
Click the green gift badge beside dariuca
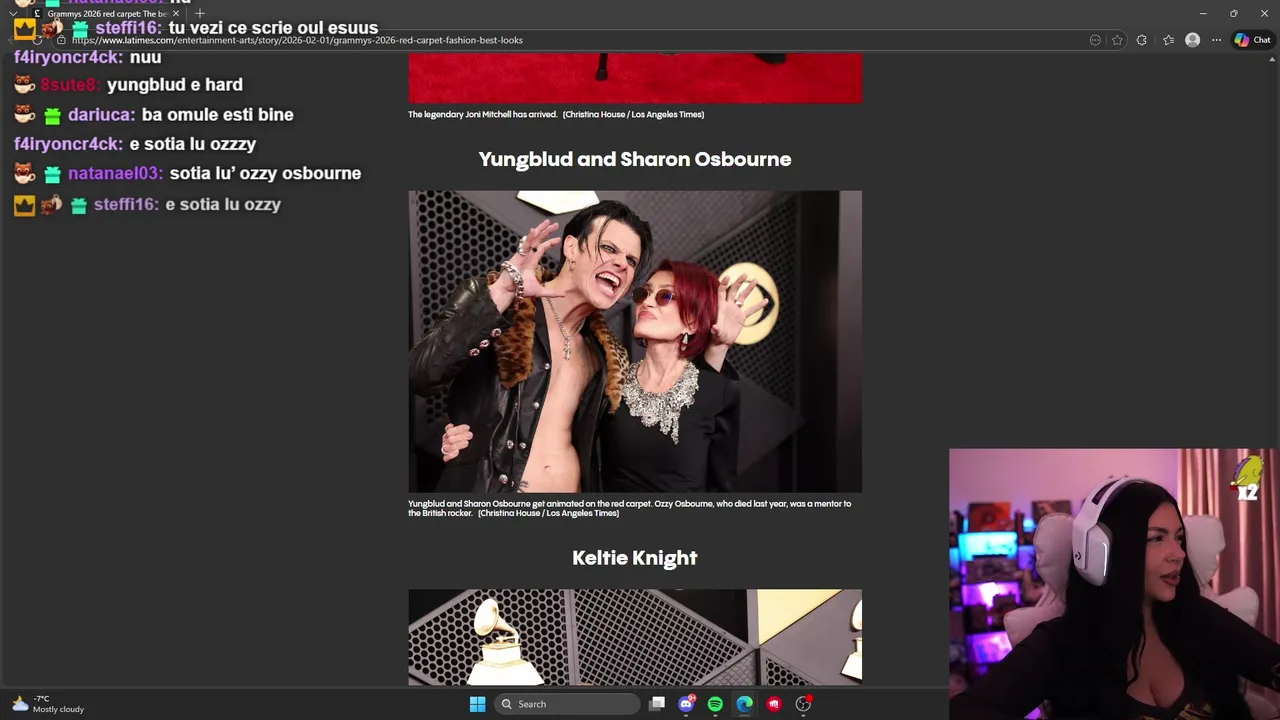point(52,115)
